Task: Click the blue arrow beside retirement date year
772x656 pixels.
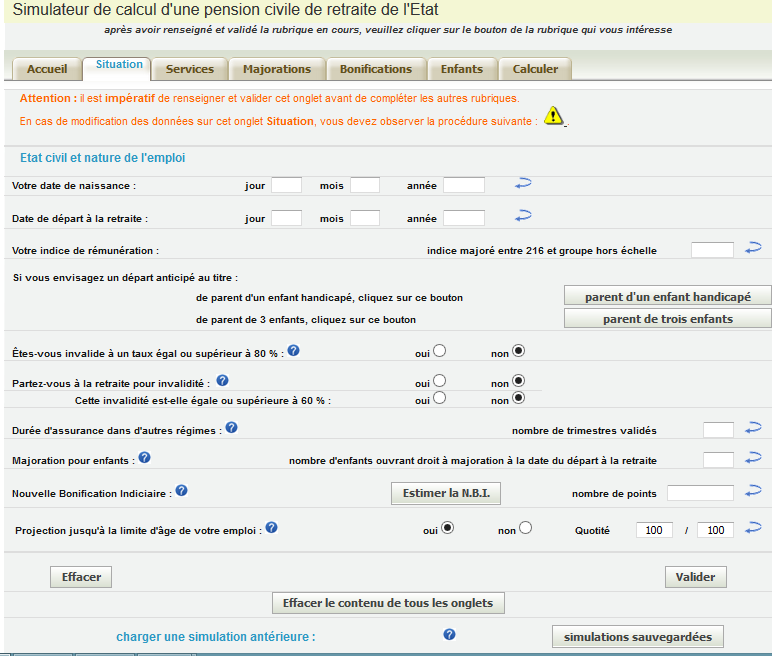Action: [x=523, y=216]
